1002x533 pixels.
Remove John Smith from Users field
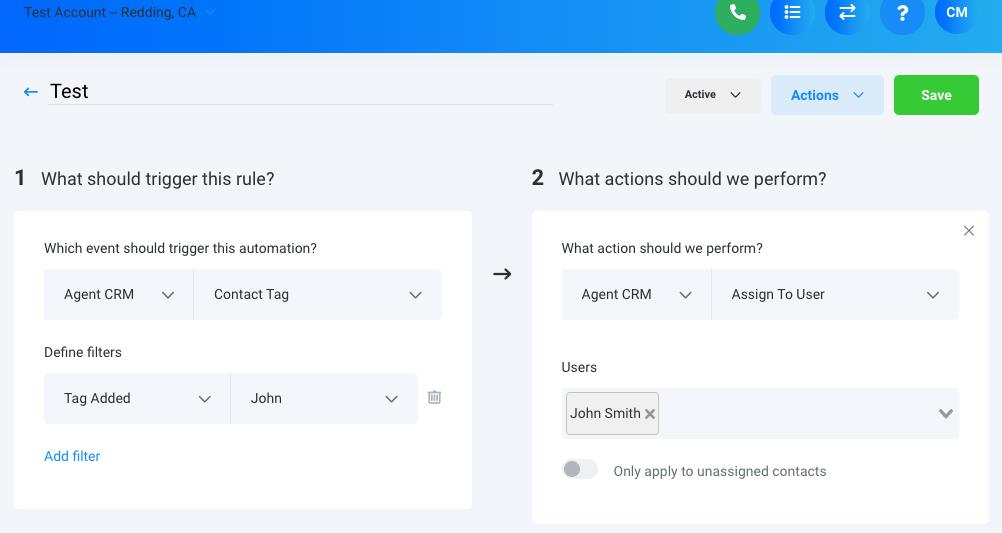coord(650,414)
